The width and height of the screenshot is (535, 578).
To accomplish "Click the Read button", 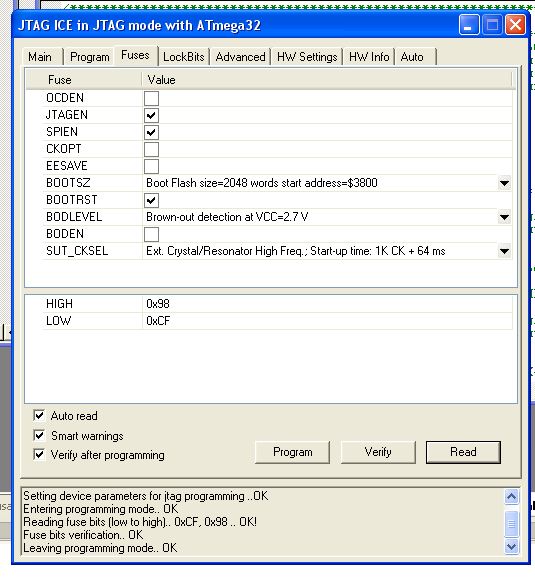I will pos(463,452).
